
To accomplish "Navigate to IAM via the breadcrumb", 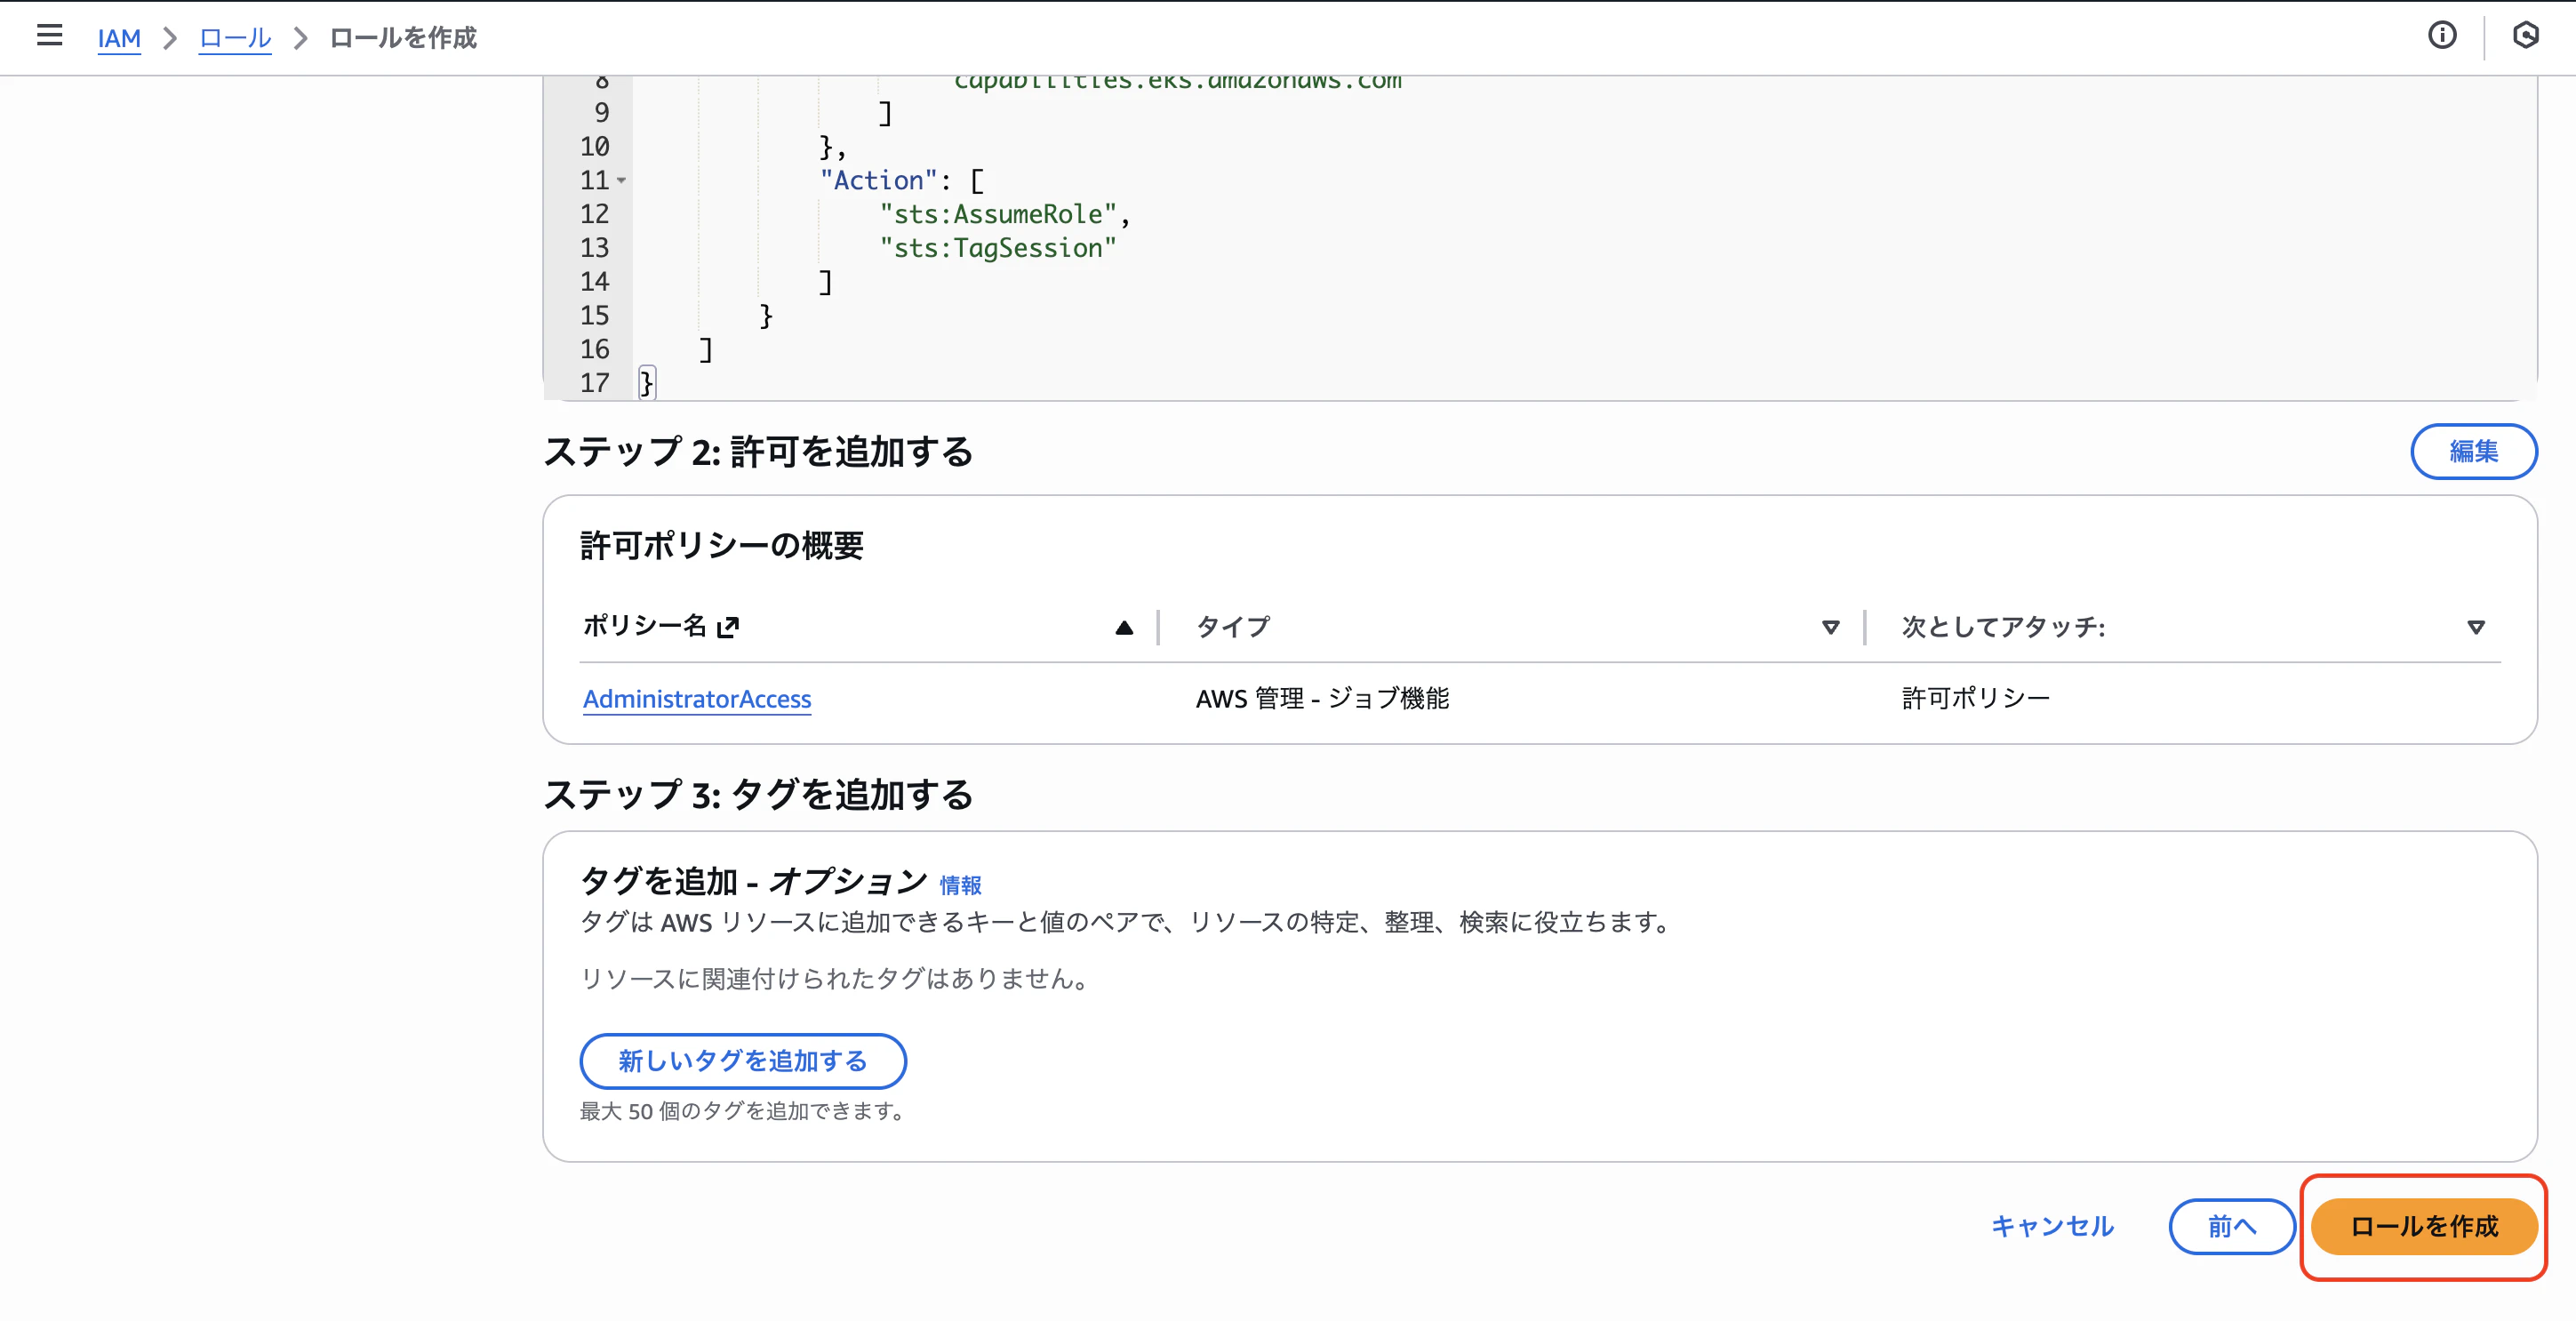I will click(119, 38).
